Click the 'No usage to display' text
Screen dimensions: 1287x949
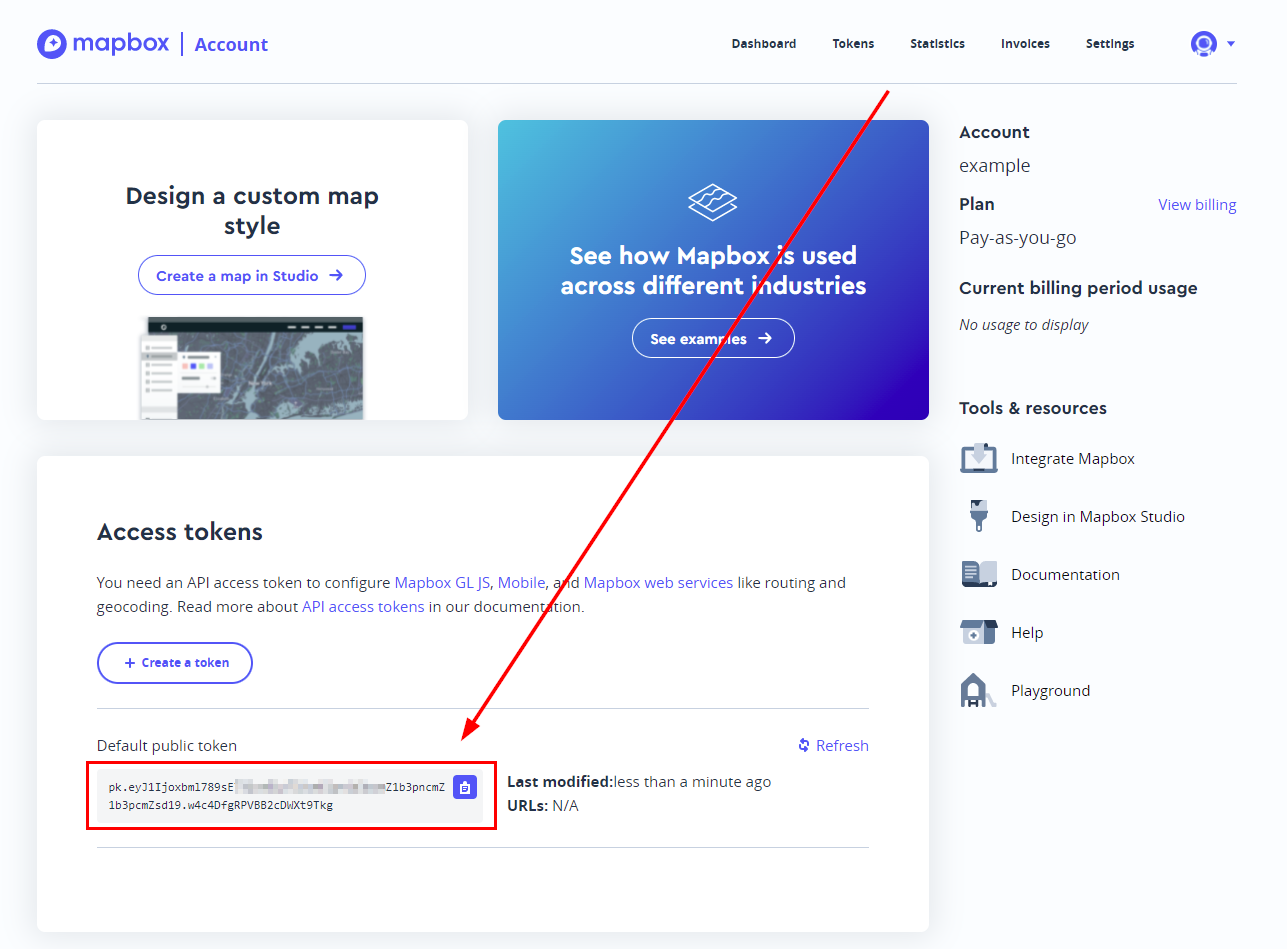click(x=1024, y=325)
